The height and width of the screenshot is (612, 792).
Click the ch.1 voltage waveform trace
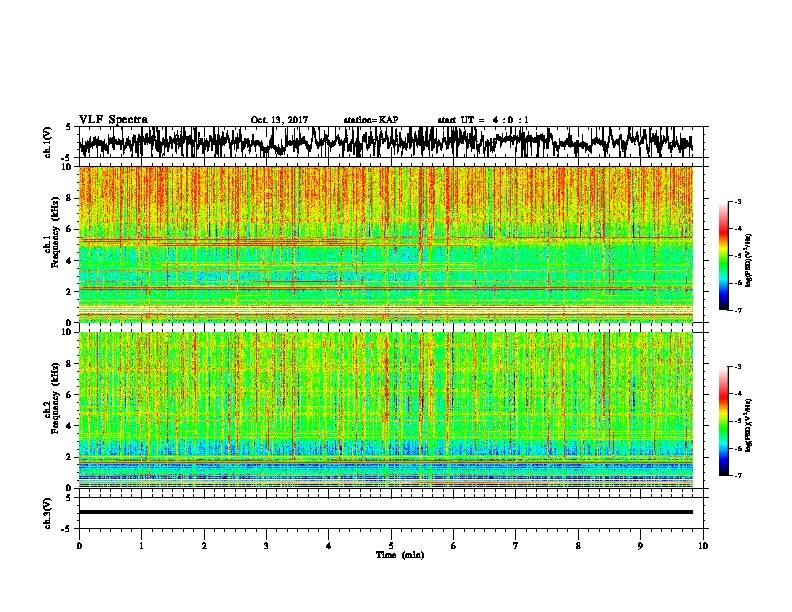coord(385,142)
